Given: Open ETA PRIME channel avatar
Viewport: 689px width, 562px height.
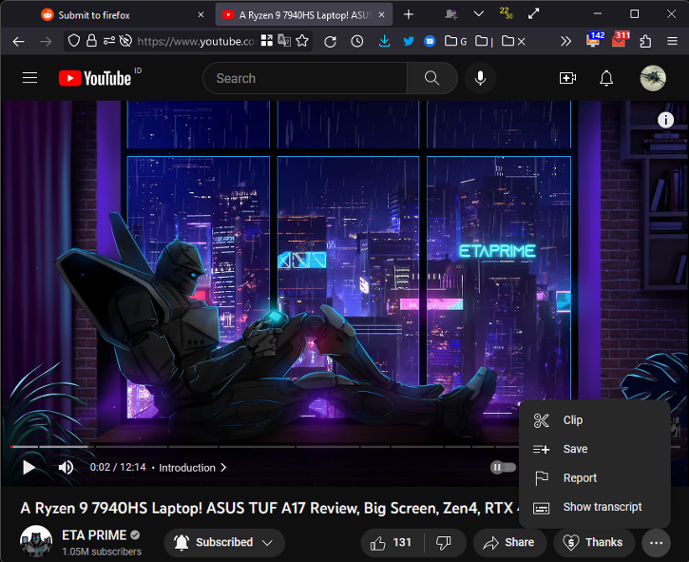Looking at the screenshot, I should pyautogui.click(x=36, y=541).
